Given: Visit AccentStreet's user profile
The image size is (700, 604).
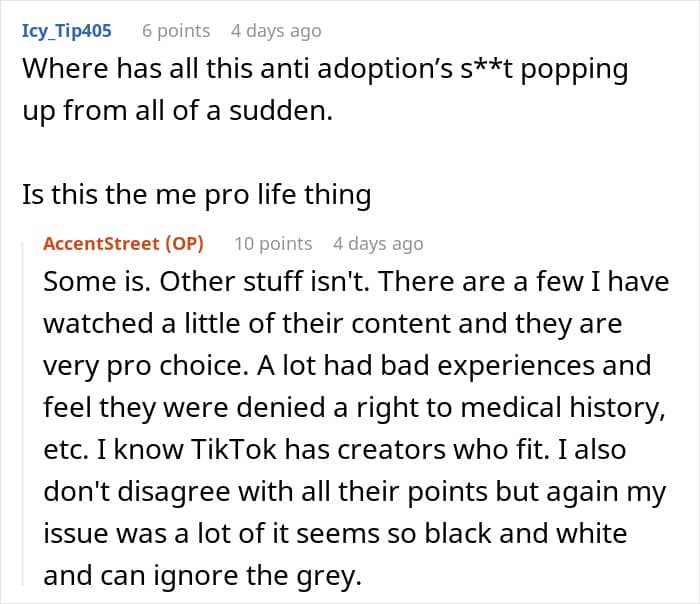Looking at the screenshot, I should tap(103, 244).
